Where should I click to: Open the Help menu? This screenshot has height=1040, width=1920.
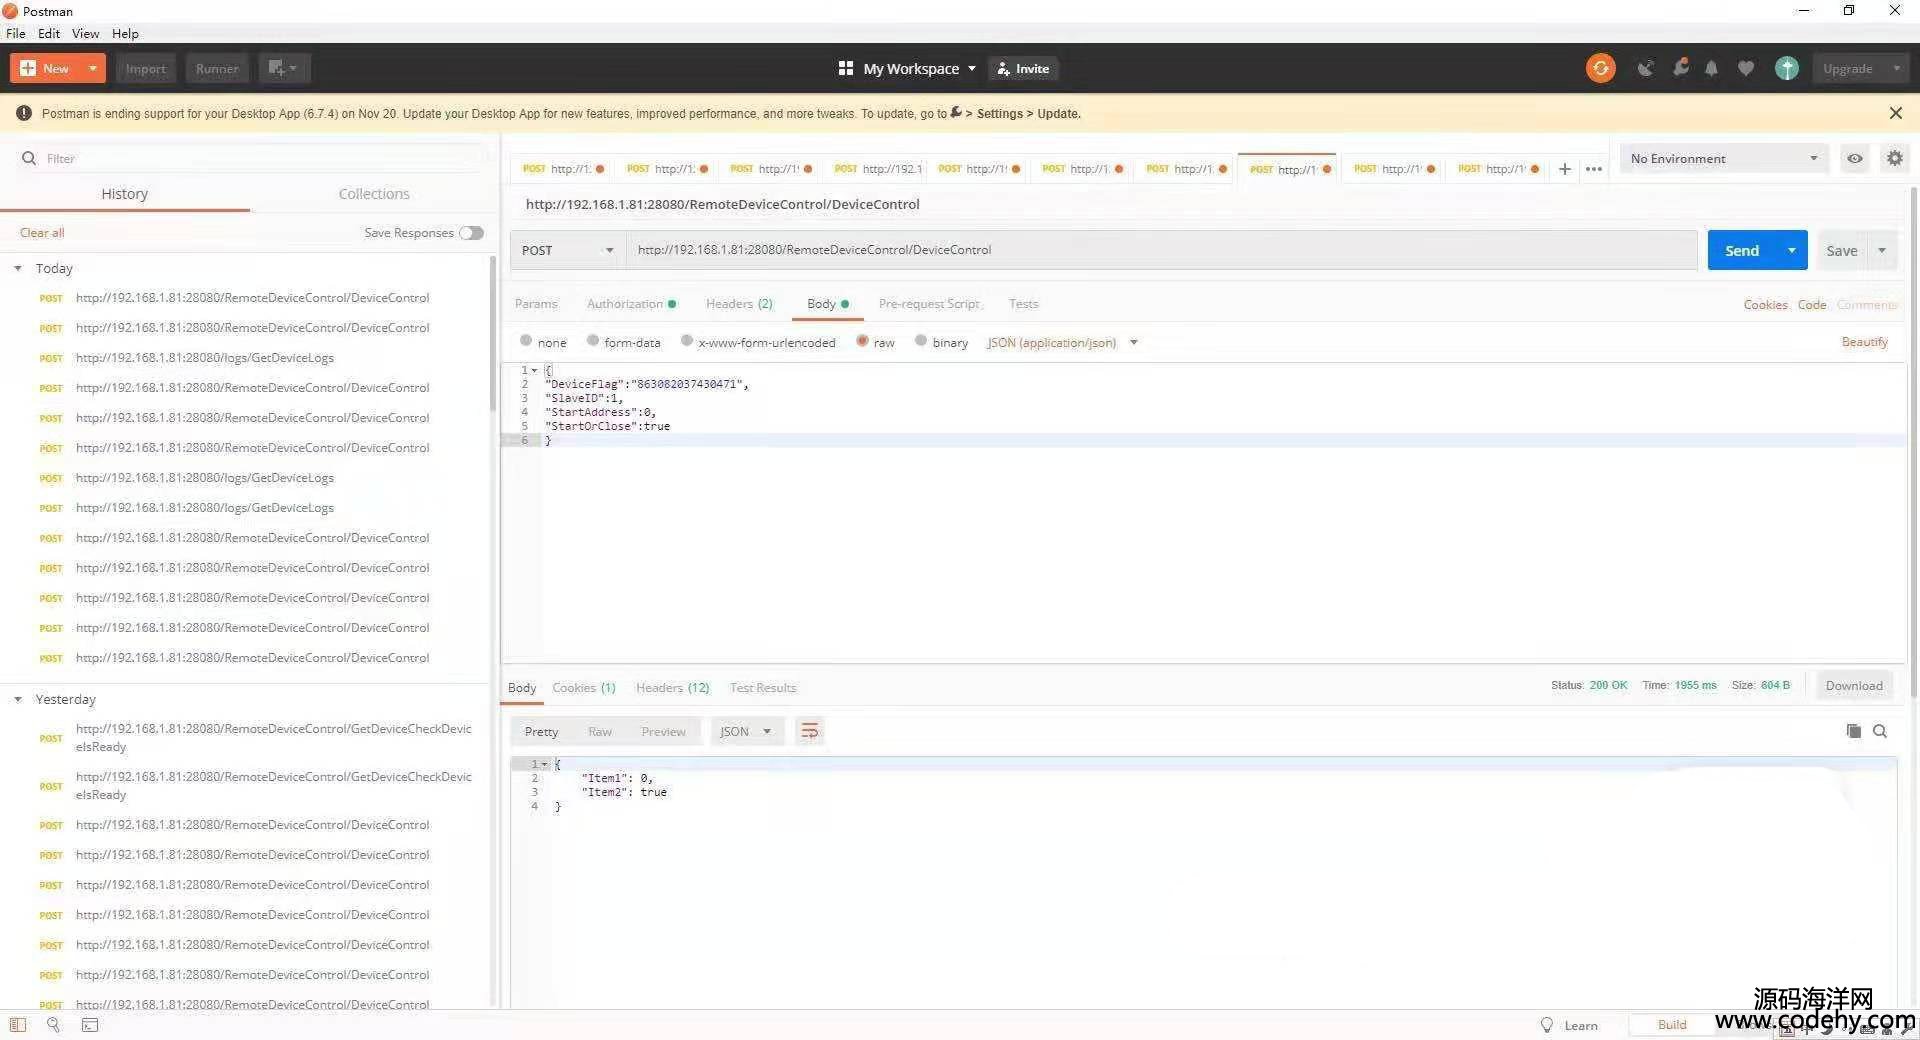click(125, 33)
